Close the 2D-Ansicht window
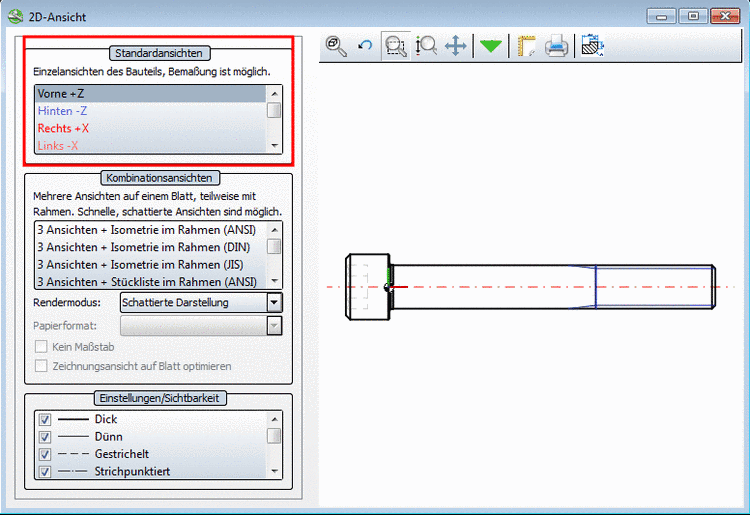The width and height of the screenshot is (750, 515). (725, 16)
